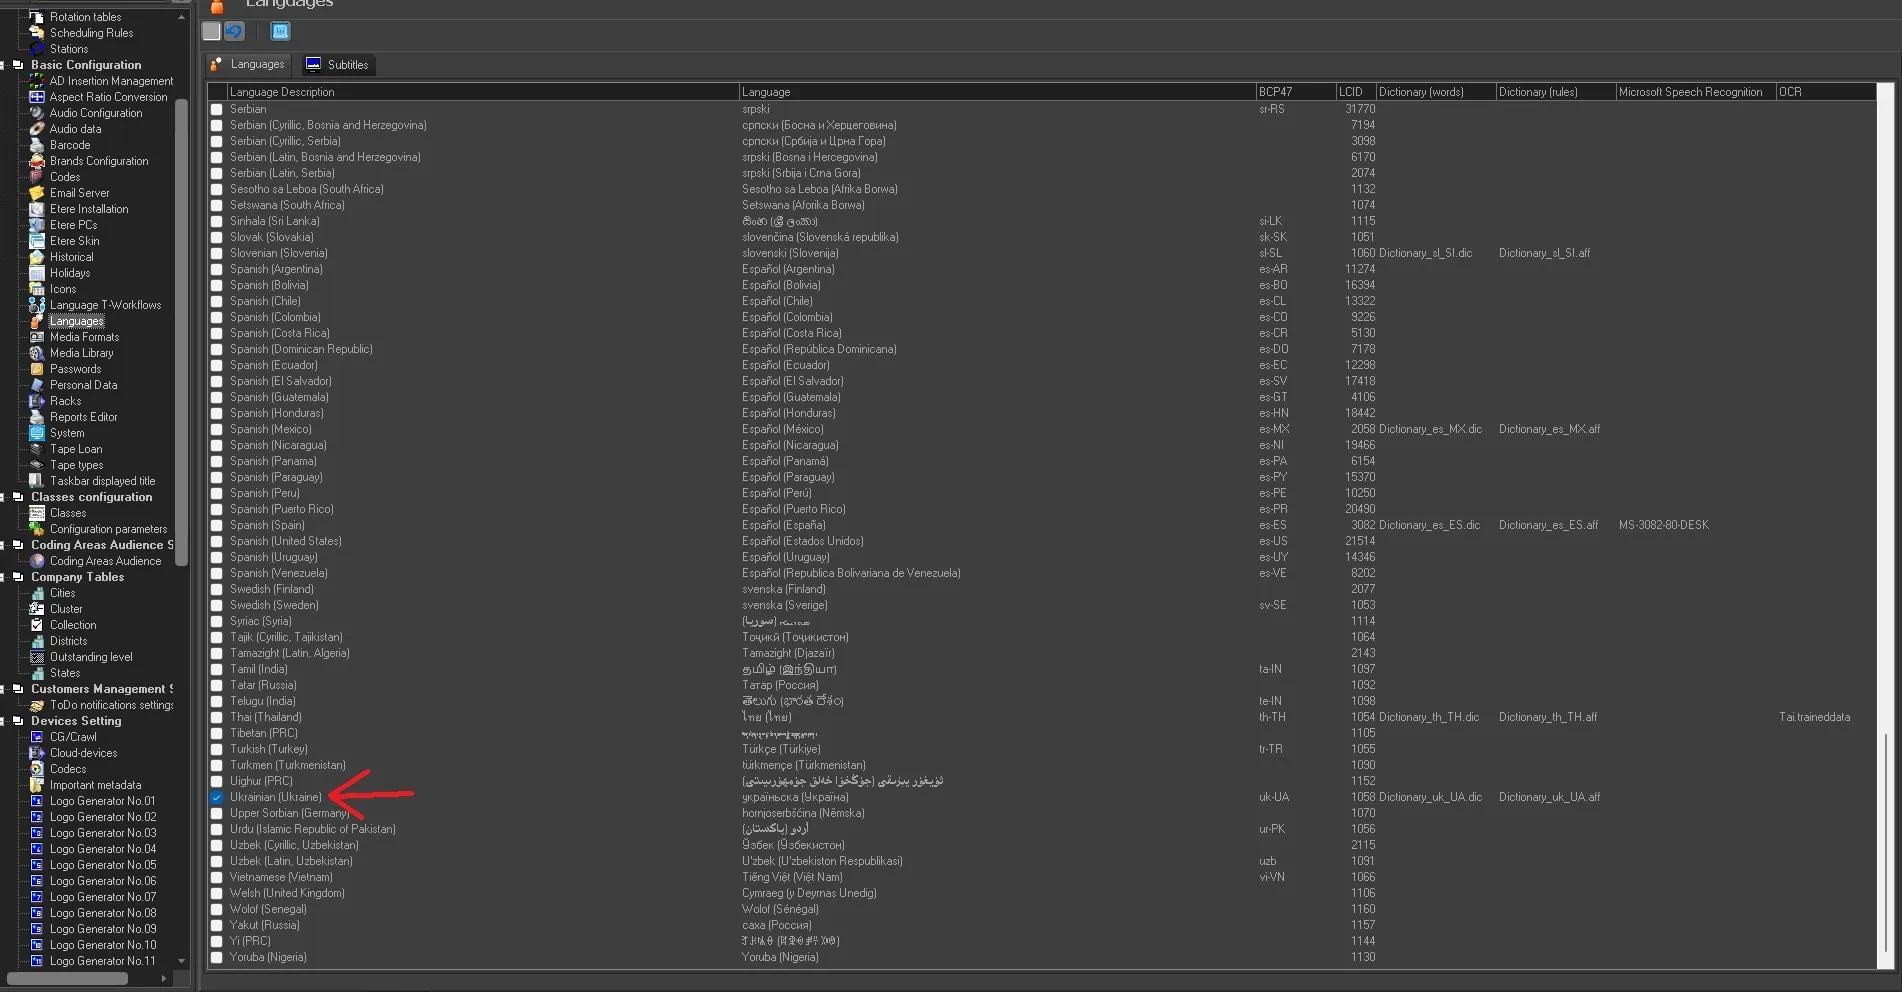The width and height of the screenshot is (1902, 992).
Task: Collapse the Company Tables tree node
Action: pyautogui.click(x=3, y=577)
